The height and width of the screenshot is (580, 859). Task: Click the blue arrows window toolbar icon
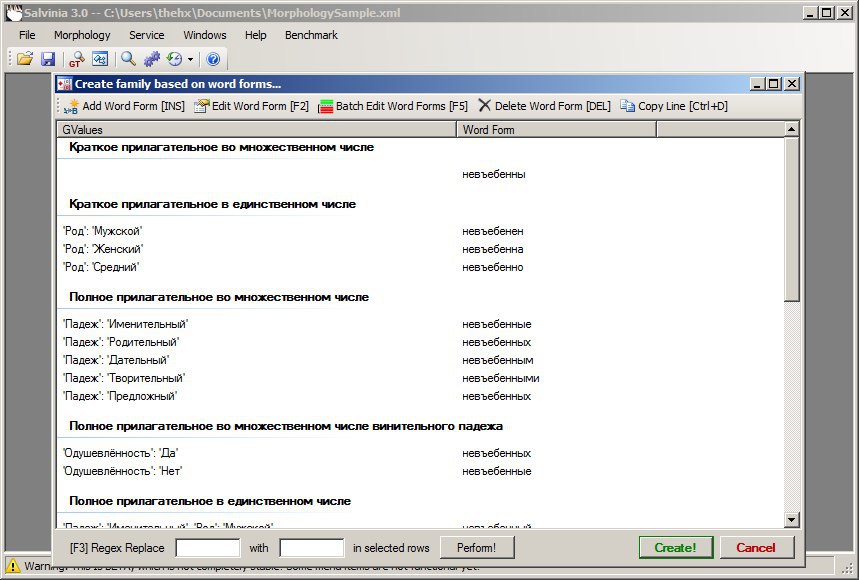click(100, 59)
